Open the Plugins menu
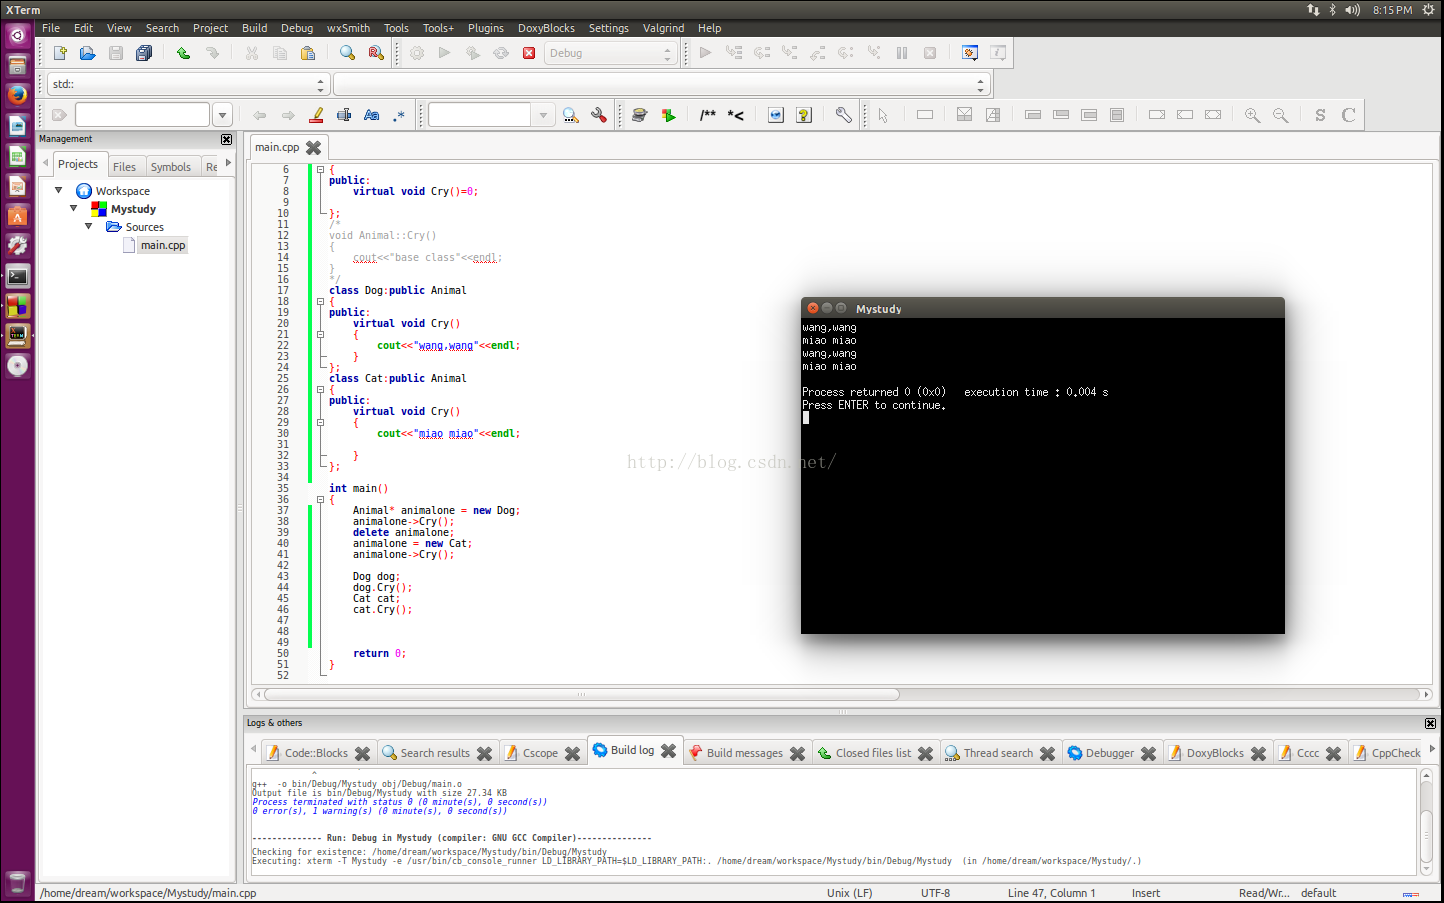The image size is (1444, 903). (x=486, y=28)
